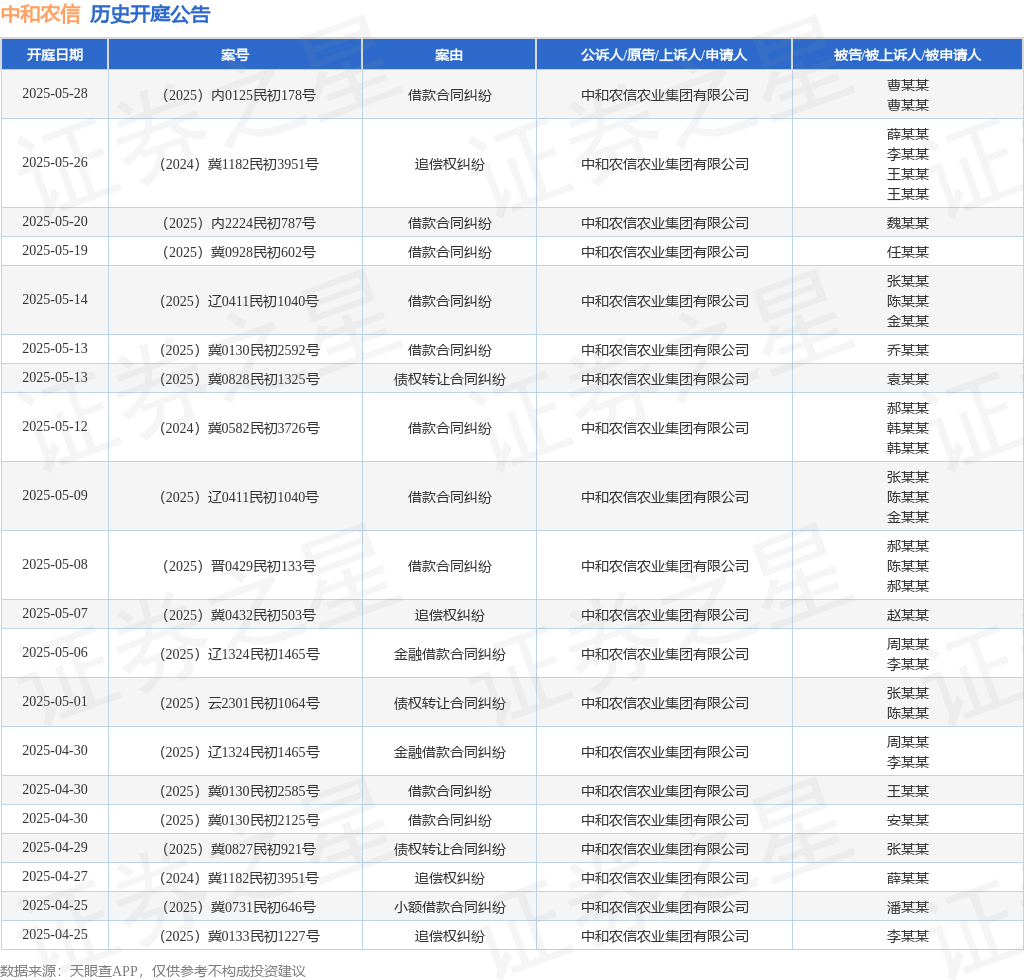Image resolution: width=1024 pixels, height=980 pixels.
Task: Click the 中和农信 title text
Action: tap(40, 14)
